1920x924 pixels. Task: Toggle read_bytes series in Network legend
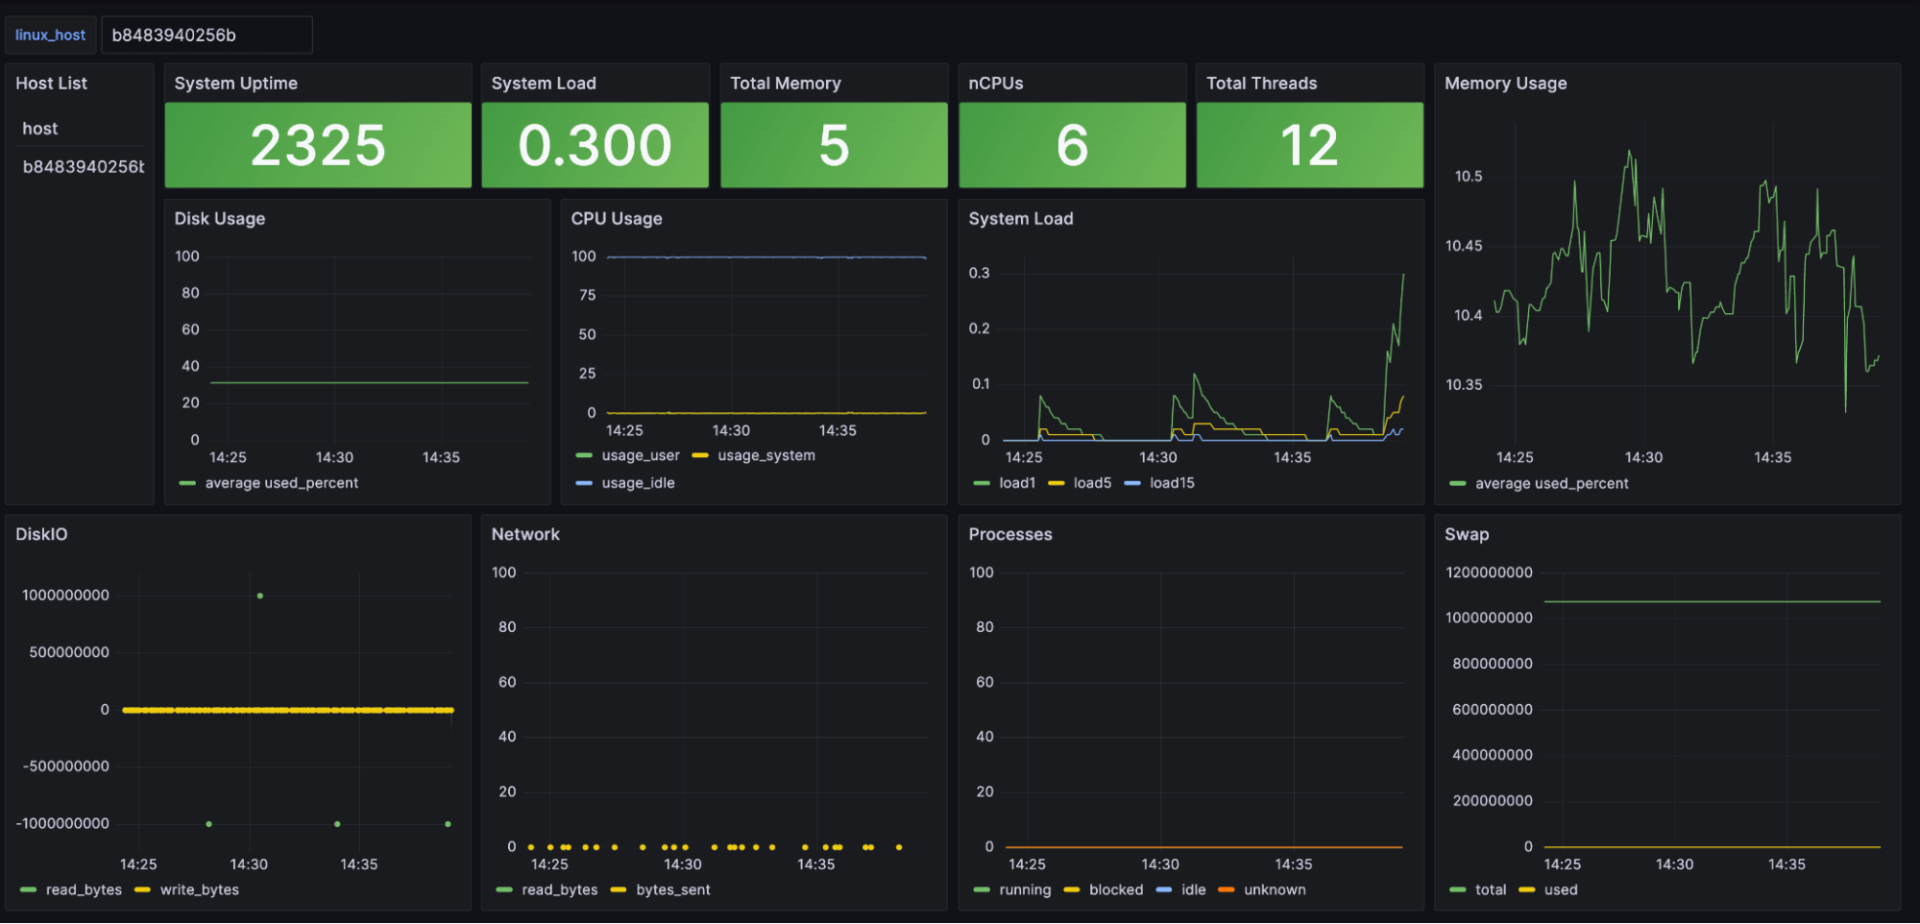pos(559,890)
